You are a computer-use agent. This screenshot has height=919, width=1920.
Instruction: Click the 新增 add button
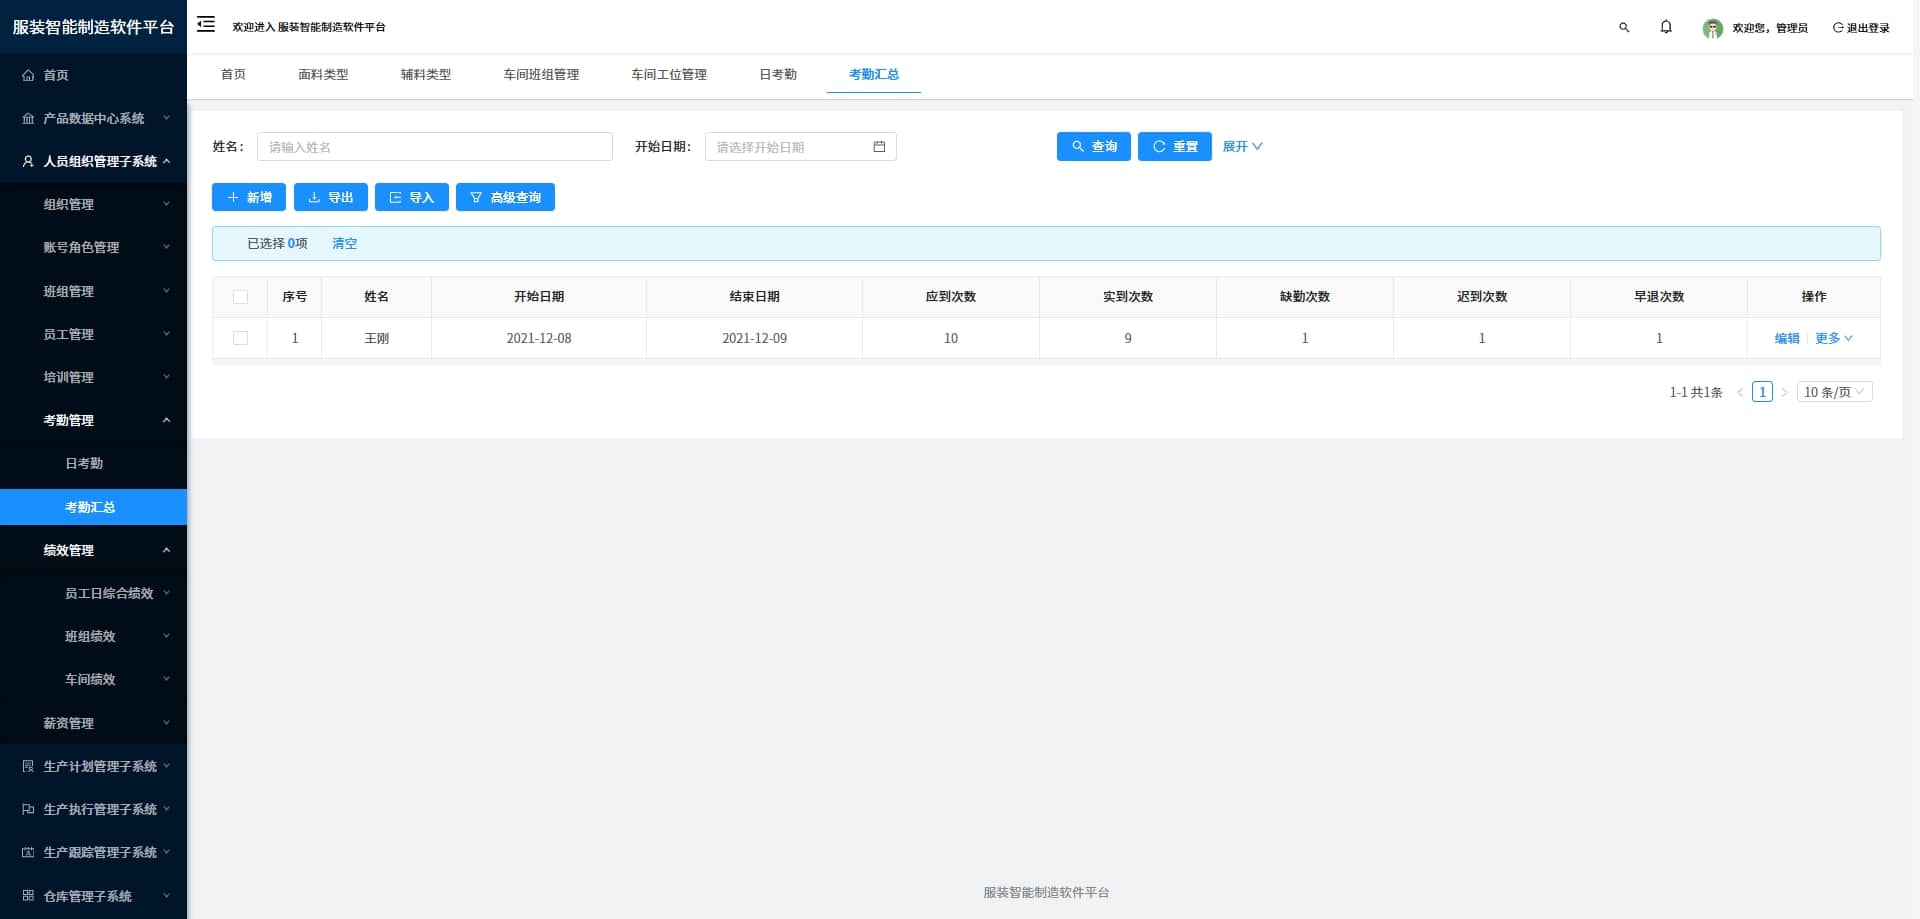coord(249,197)
